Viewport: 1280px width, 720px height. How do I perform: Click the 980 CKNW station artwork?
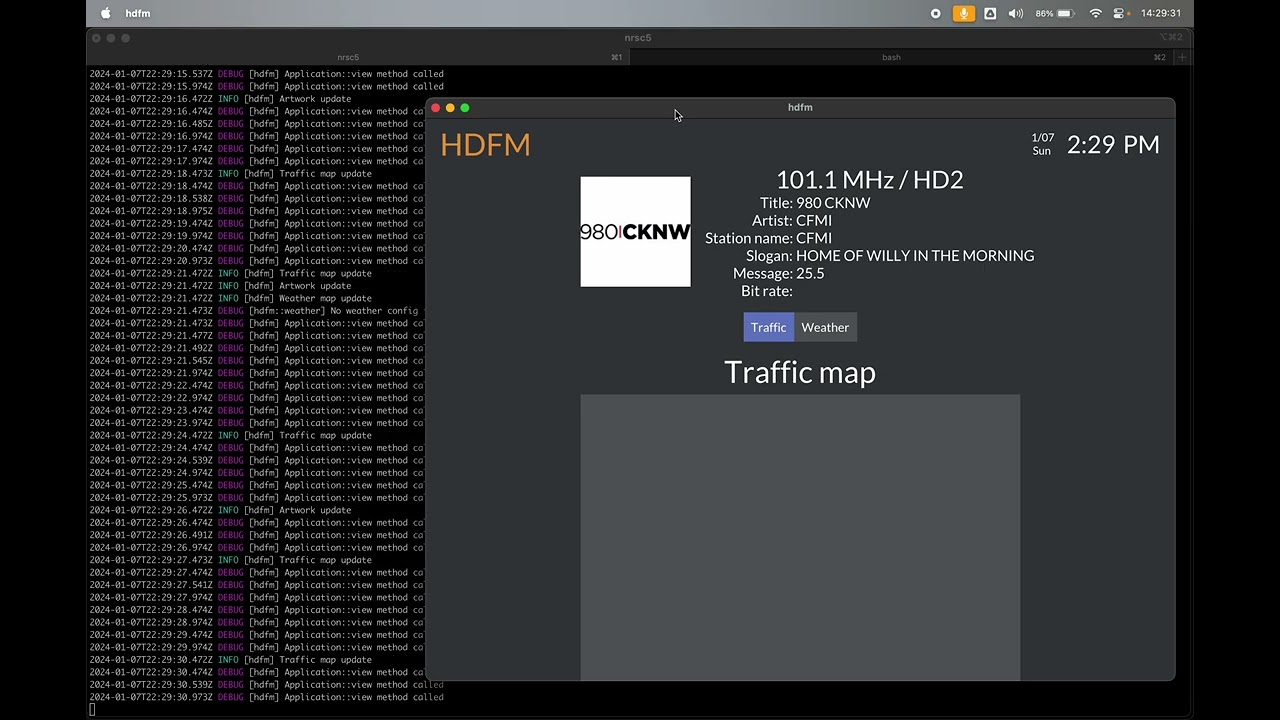(635, 232)
